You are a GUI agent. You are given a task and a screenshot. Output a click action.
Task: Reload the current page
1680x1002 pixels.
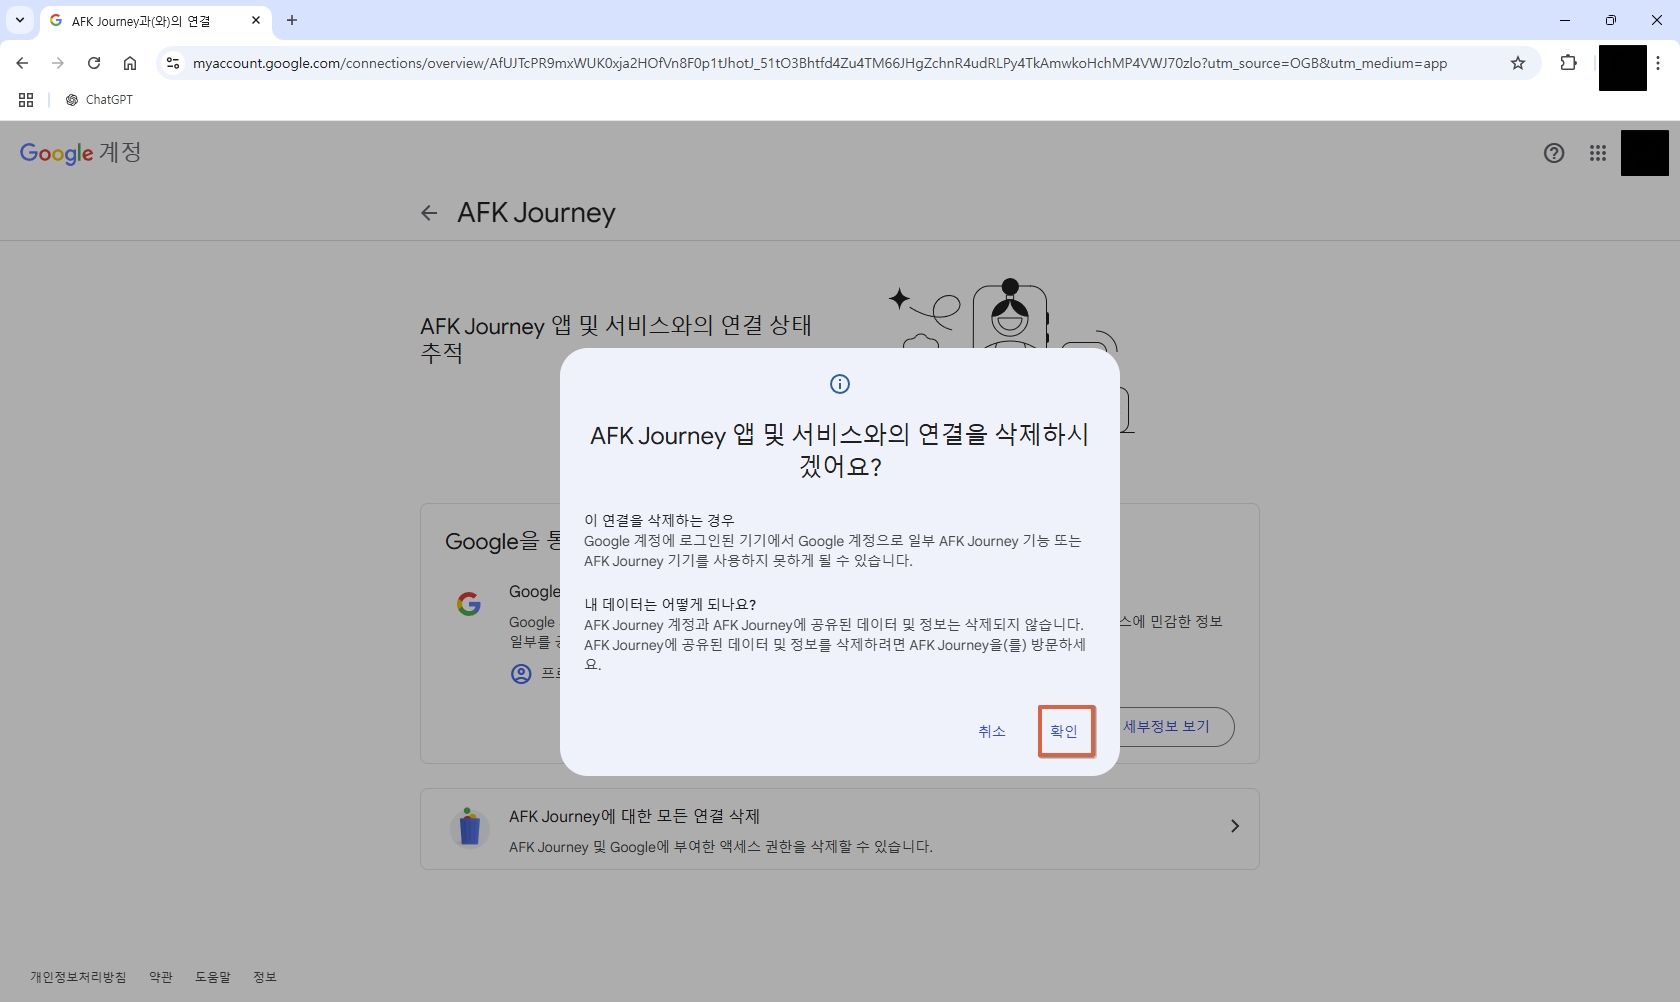(x=94, y=63)
